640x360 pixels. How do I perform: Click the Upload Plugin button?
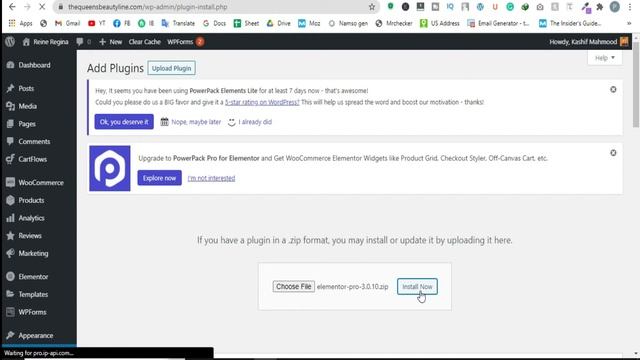(x=171, y=68)
